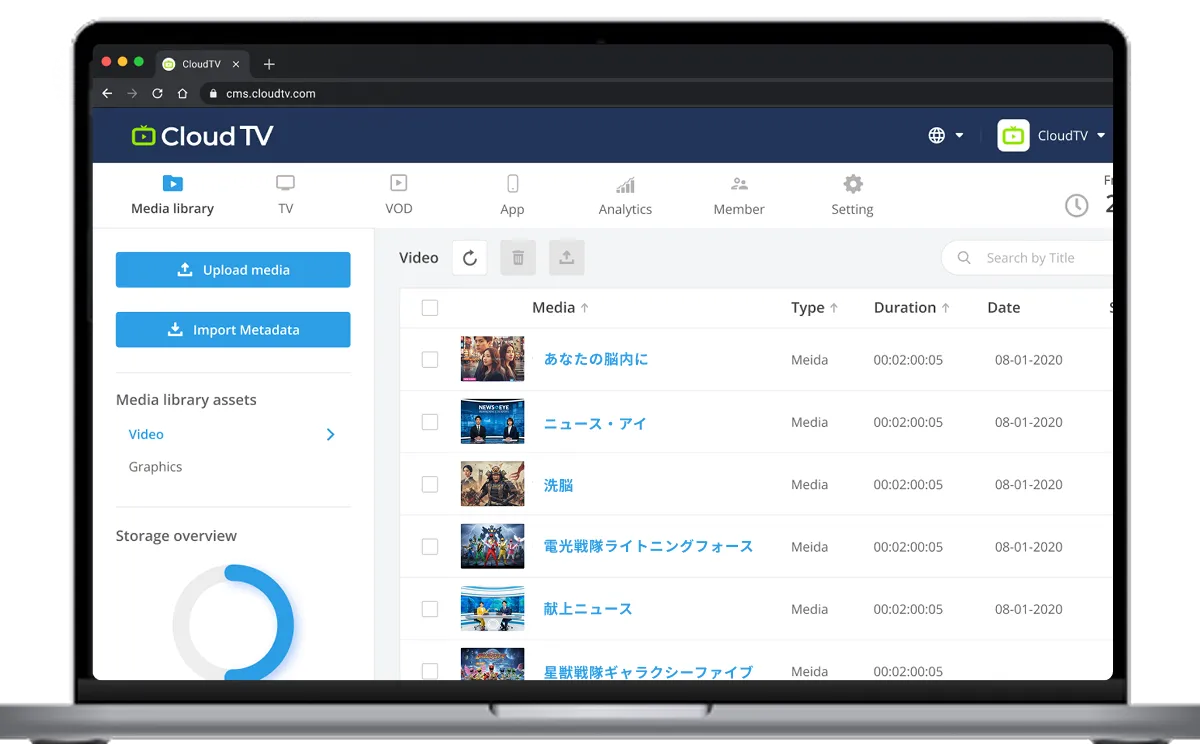The image size is (1200, 744).
Task: Click the export upload icon in toolbar
Action: pyautogui.click(x=566, y=258)
